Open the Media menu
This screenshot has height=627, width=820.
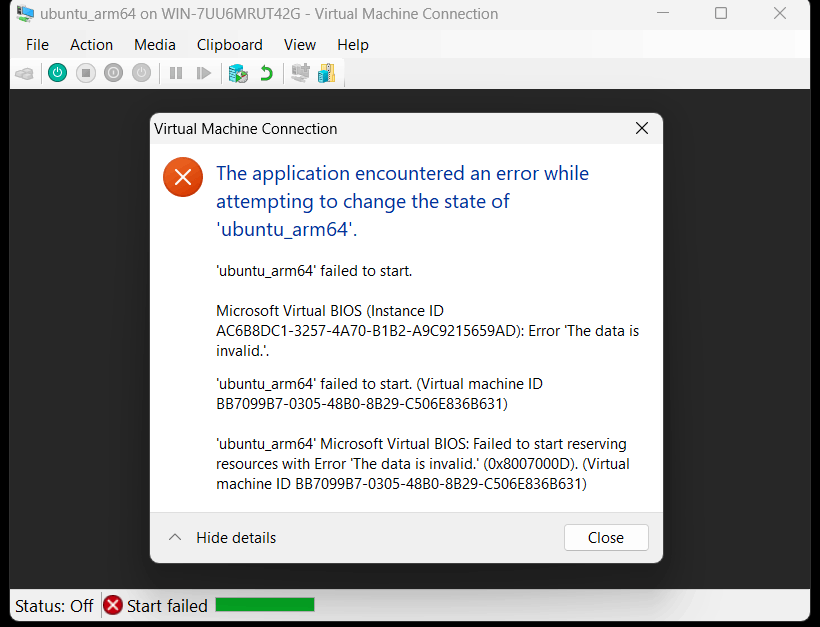coord(155,45)
